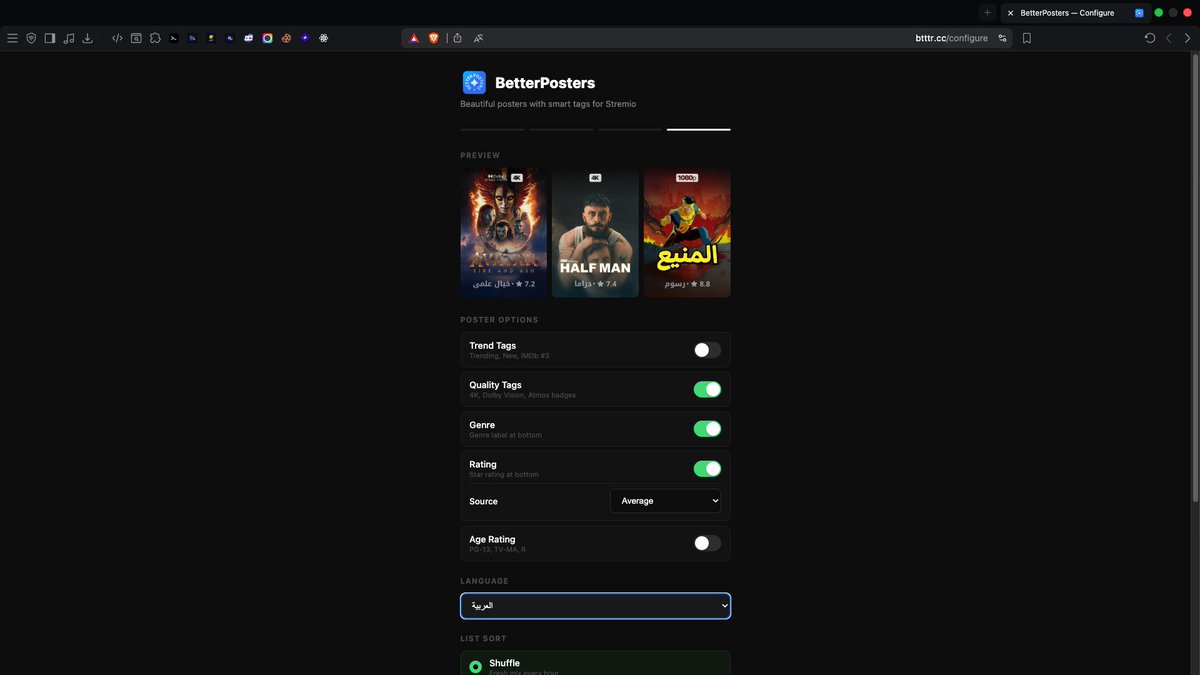Select the Shuffle list sort radio
1200x675 pixels.
[x=476, y=667]
